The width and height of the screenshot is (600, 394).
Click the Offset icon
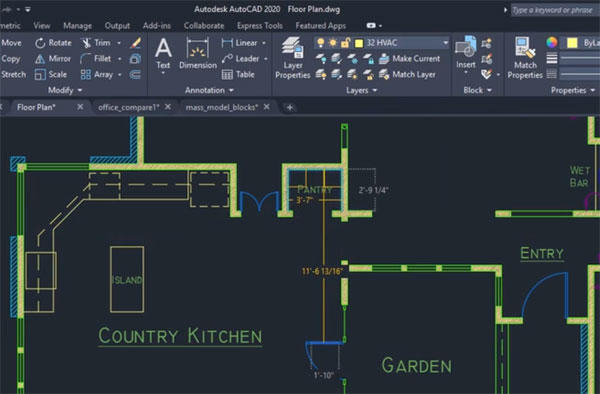click(x=135, y=74)
